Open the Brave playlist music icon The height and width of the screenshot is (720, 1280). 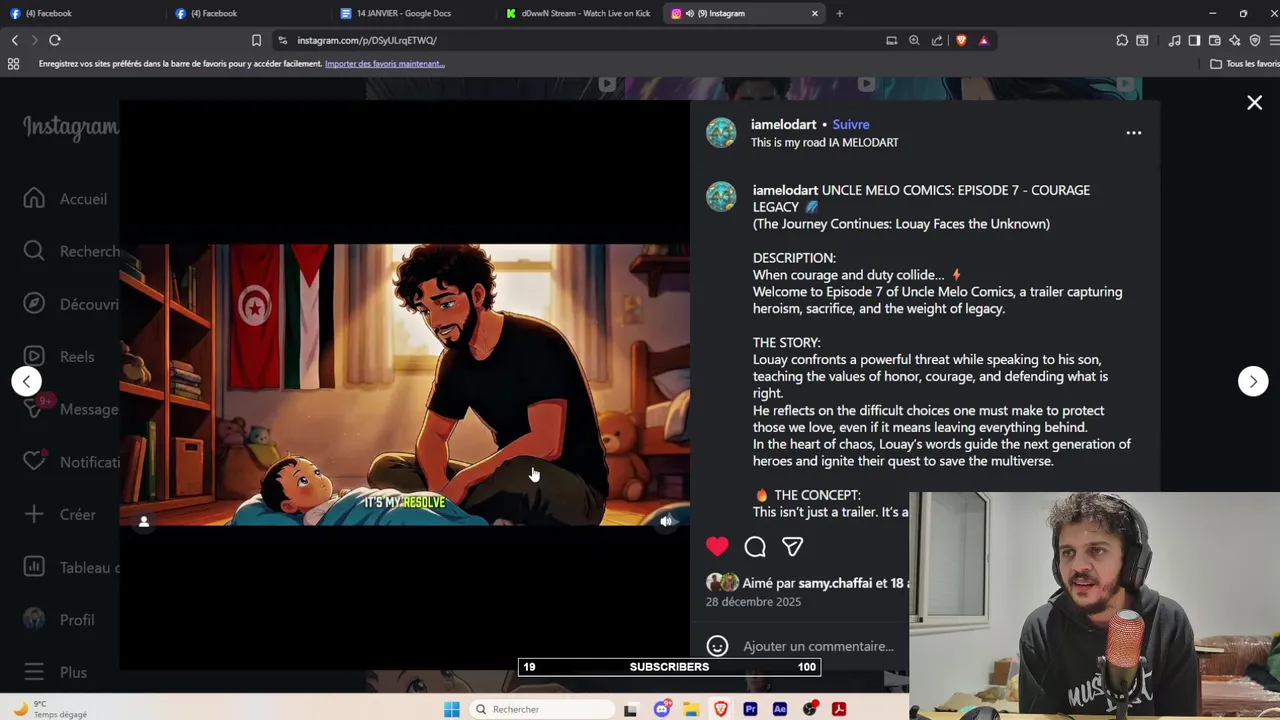click(1174, 40)
